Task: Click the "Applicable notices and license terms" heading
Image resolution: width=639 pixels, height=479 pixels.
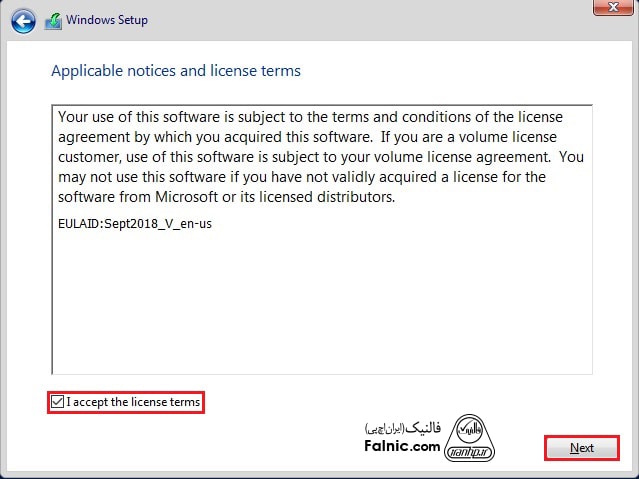Action: (175, 71)
